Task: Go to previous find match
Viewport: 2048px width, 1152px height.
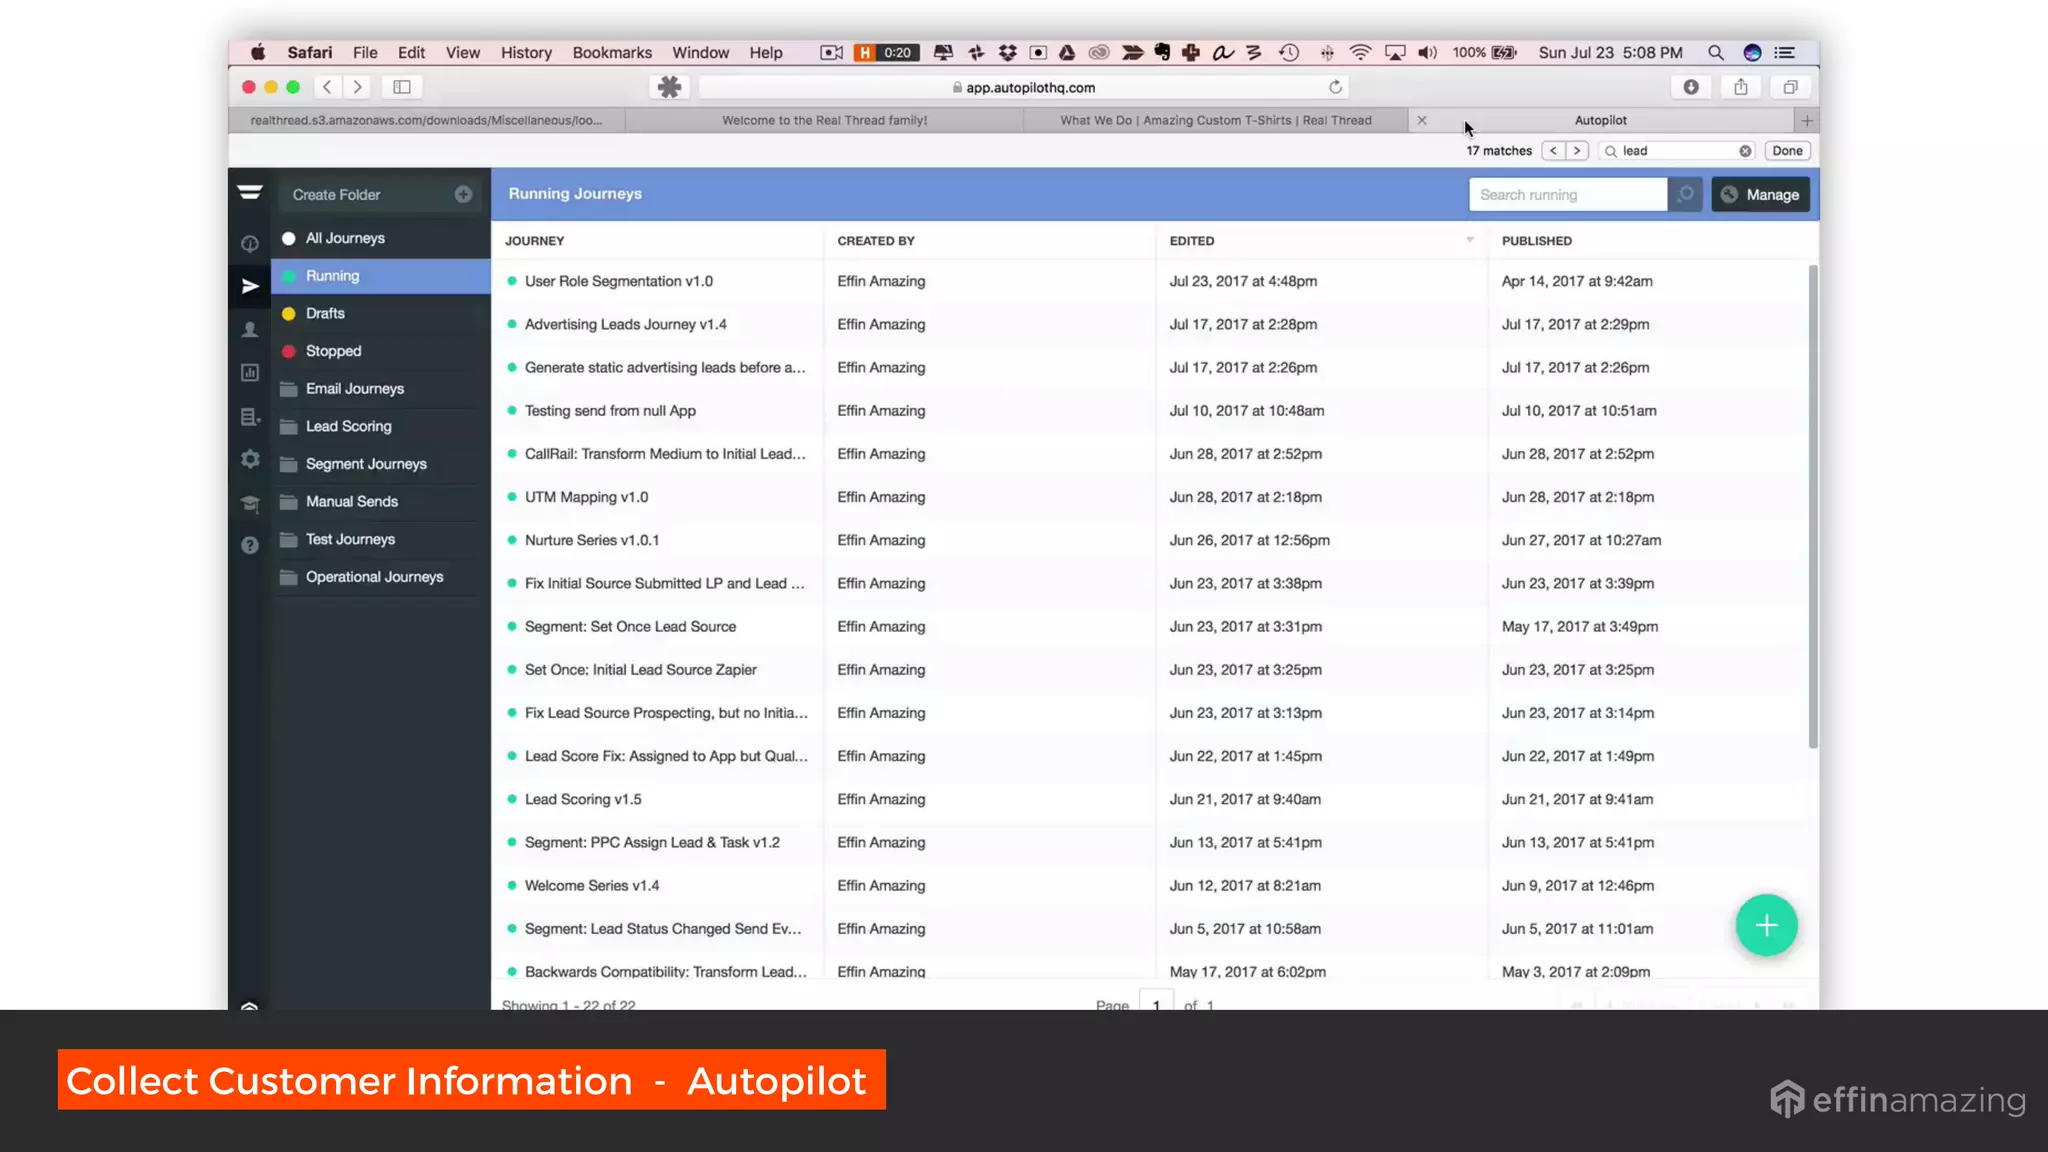Action: click(x=1553, y=151)
